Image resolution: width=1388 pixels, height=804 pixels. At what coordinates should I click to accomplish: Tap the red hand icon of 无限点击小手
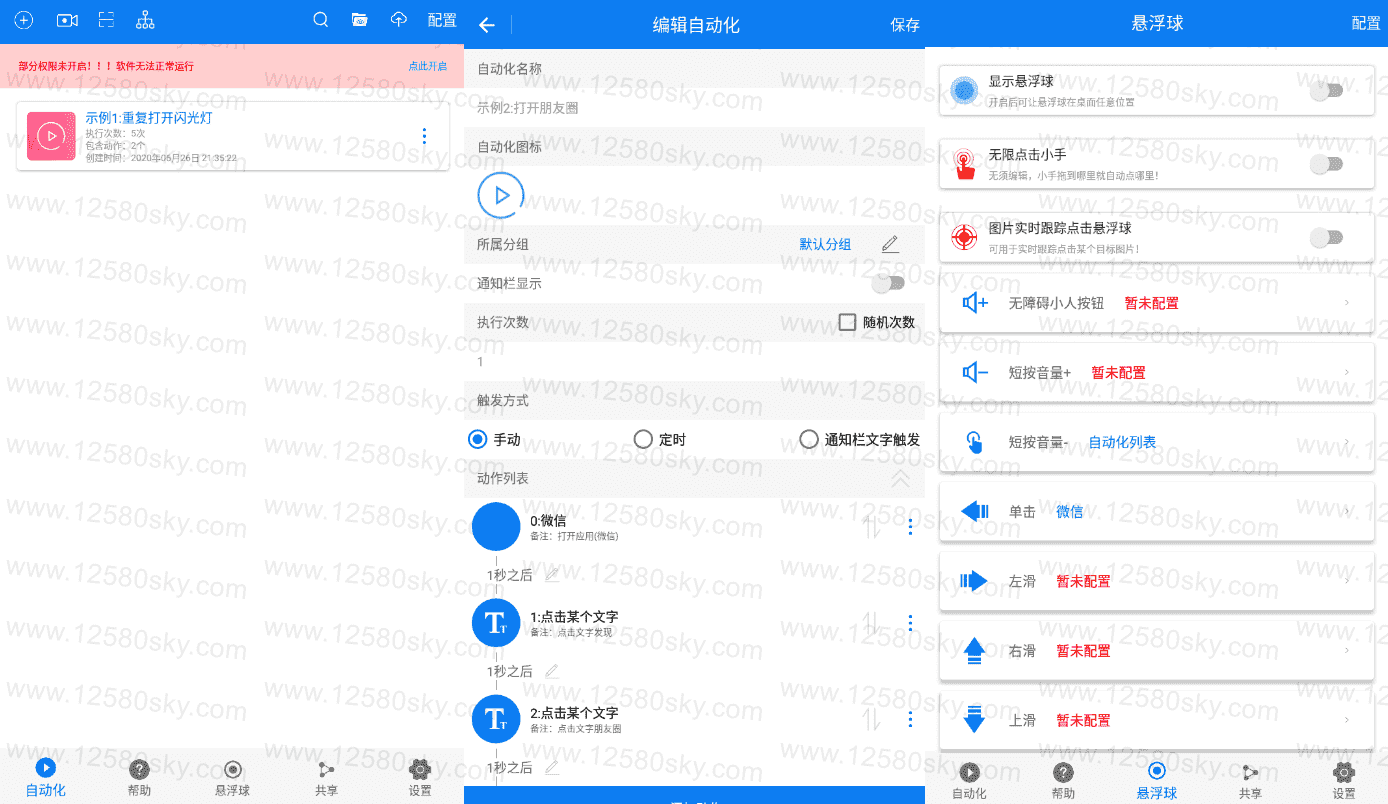tap(964, 164)
